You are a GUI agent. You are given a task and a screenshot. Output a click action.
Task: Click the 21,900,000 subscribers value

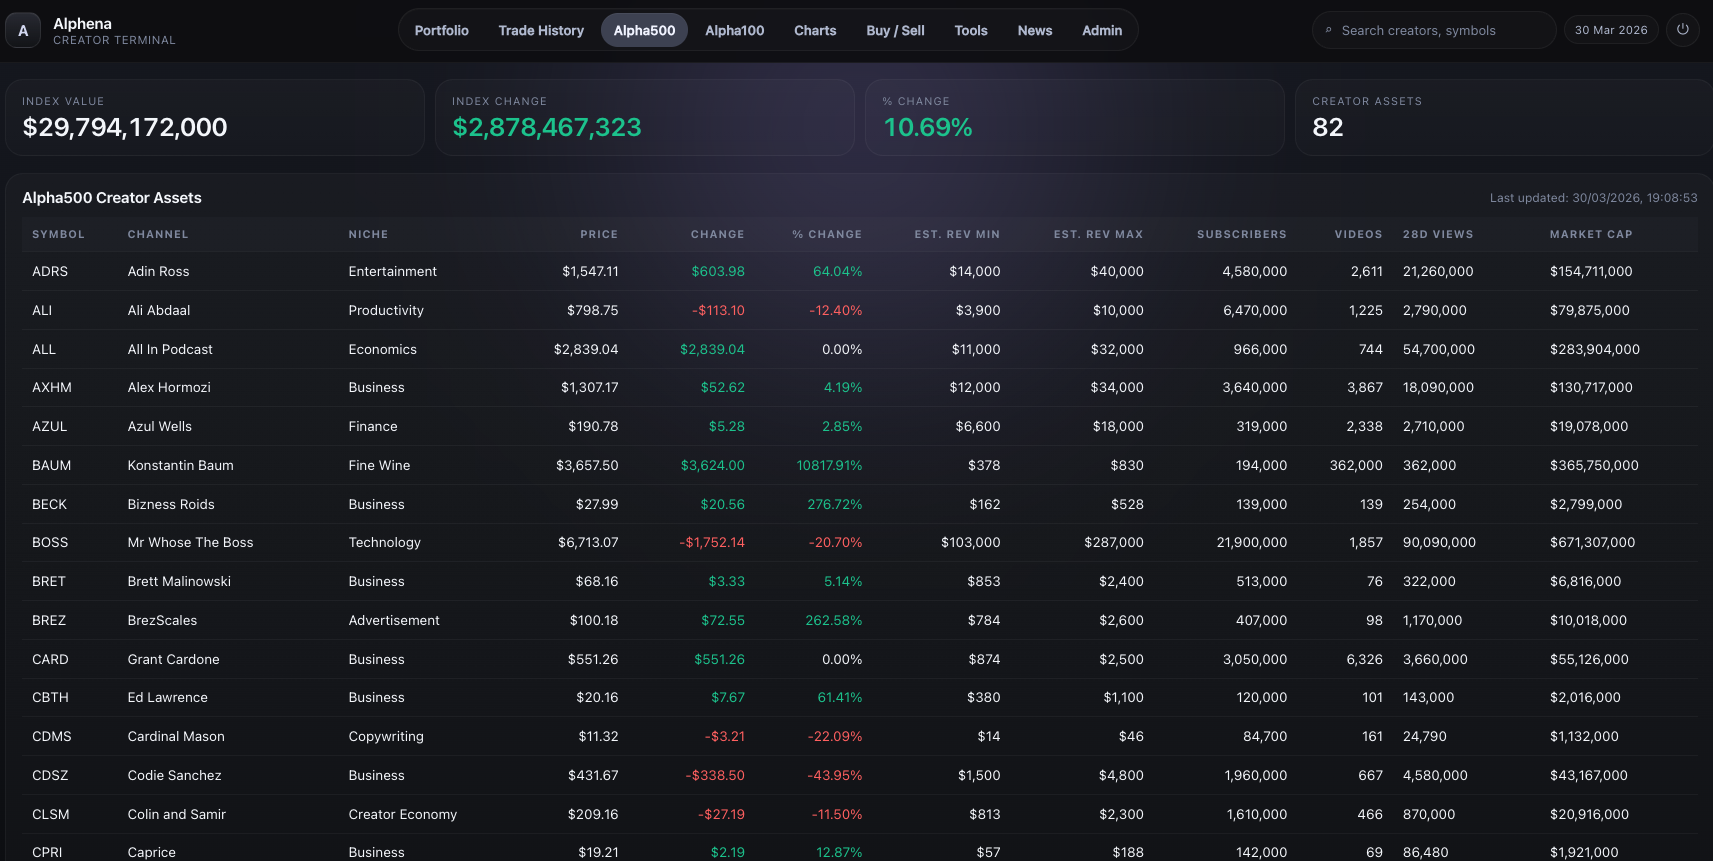point(1252,542)
